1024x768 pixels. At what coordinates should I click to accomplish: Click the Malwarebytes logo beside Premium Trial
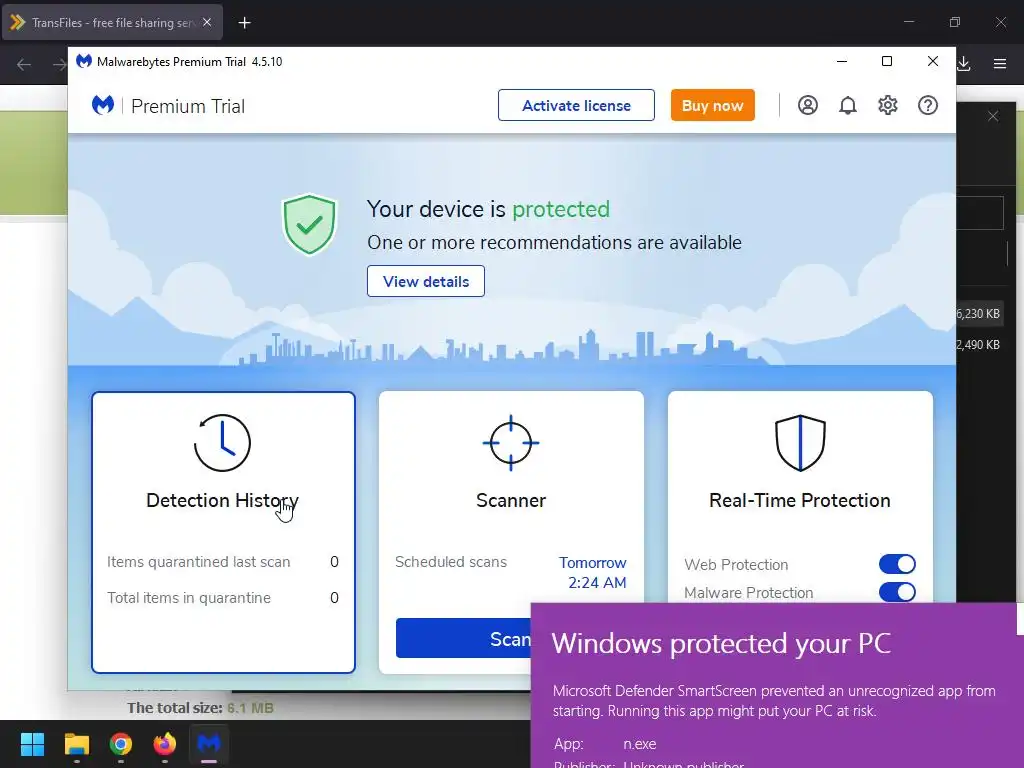coord(103,105)
